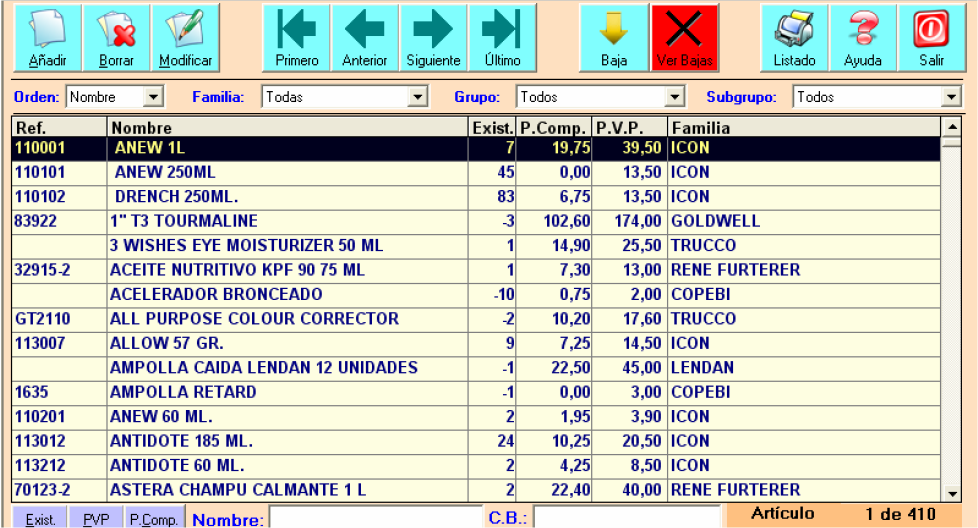Click the Nombre column header

coord(288,128)
